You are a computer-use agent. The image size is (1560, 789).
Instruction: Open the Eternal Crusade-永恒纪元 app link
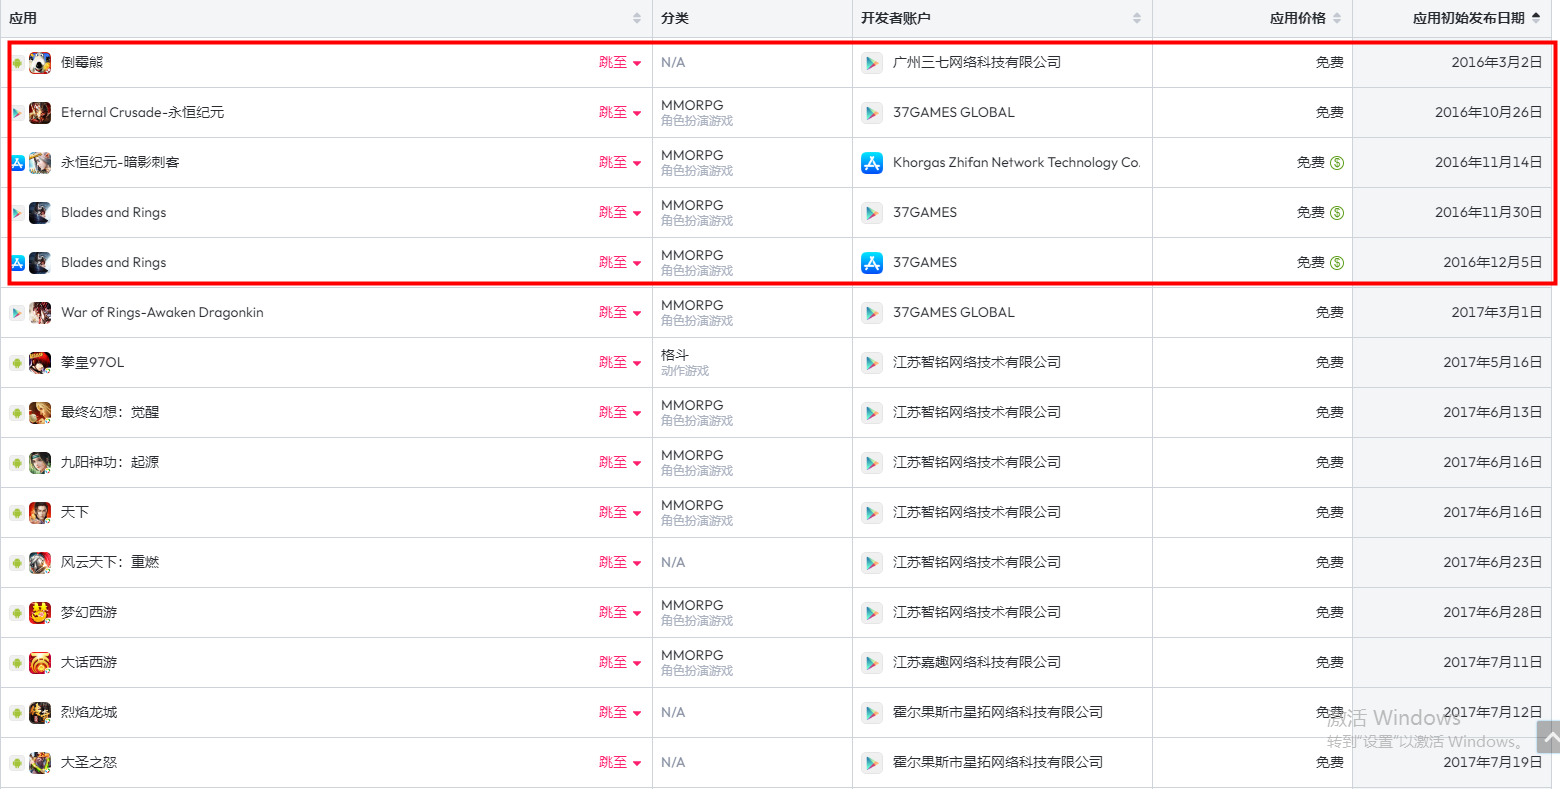(142, 112)
